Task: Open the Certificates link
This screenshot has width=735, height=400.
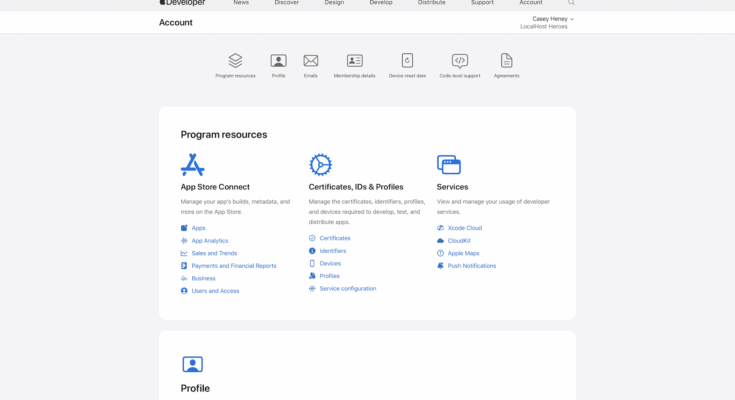Action: point(335,238)
